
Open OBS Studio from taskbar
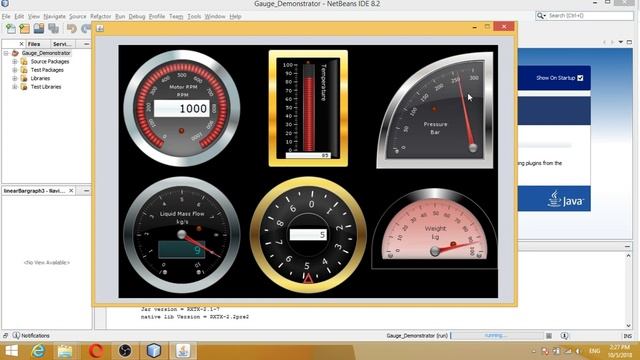[125, 351]
